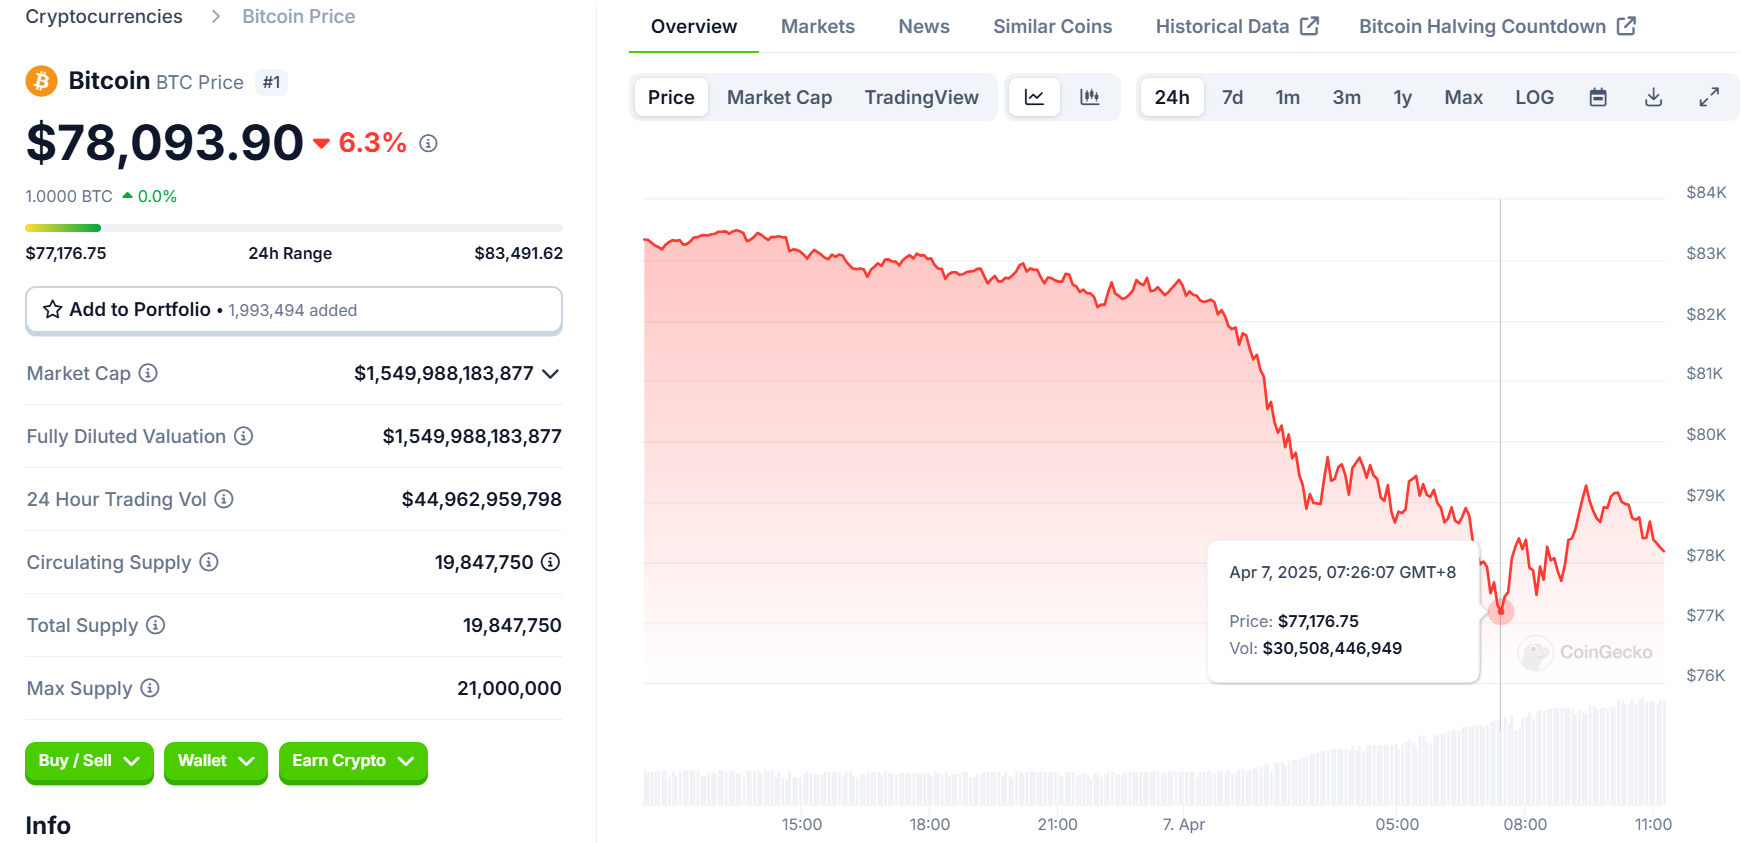Click the Bitcoin logo icon
The image size is (1741, 843).
pyautogui.click(x=41, y=81)
